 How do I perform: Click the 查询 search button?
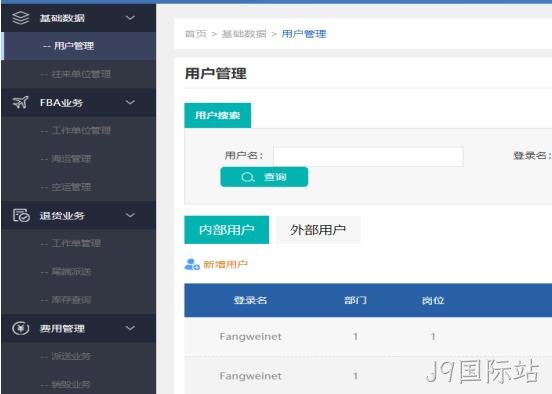pyautogui.click(x=264, y=177)
